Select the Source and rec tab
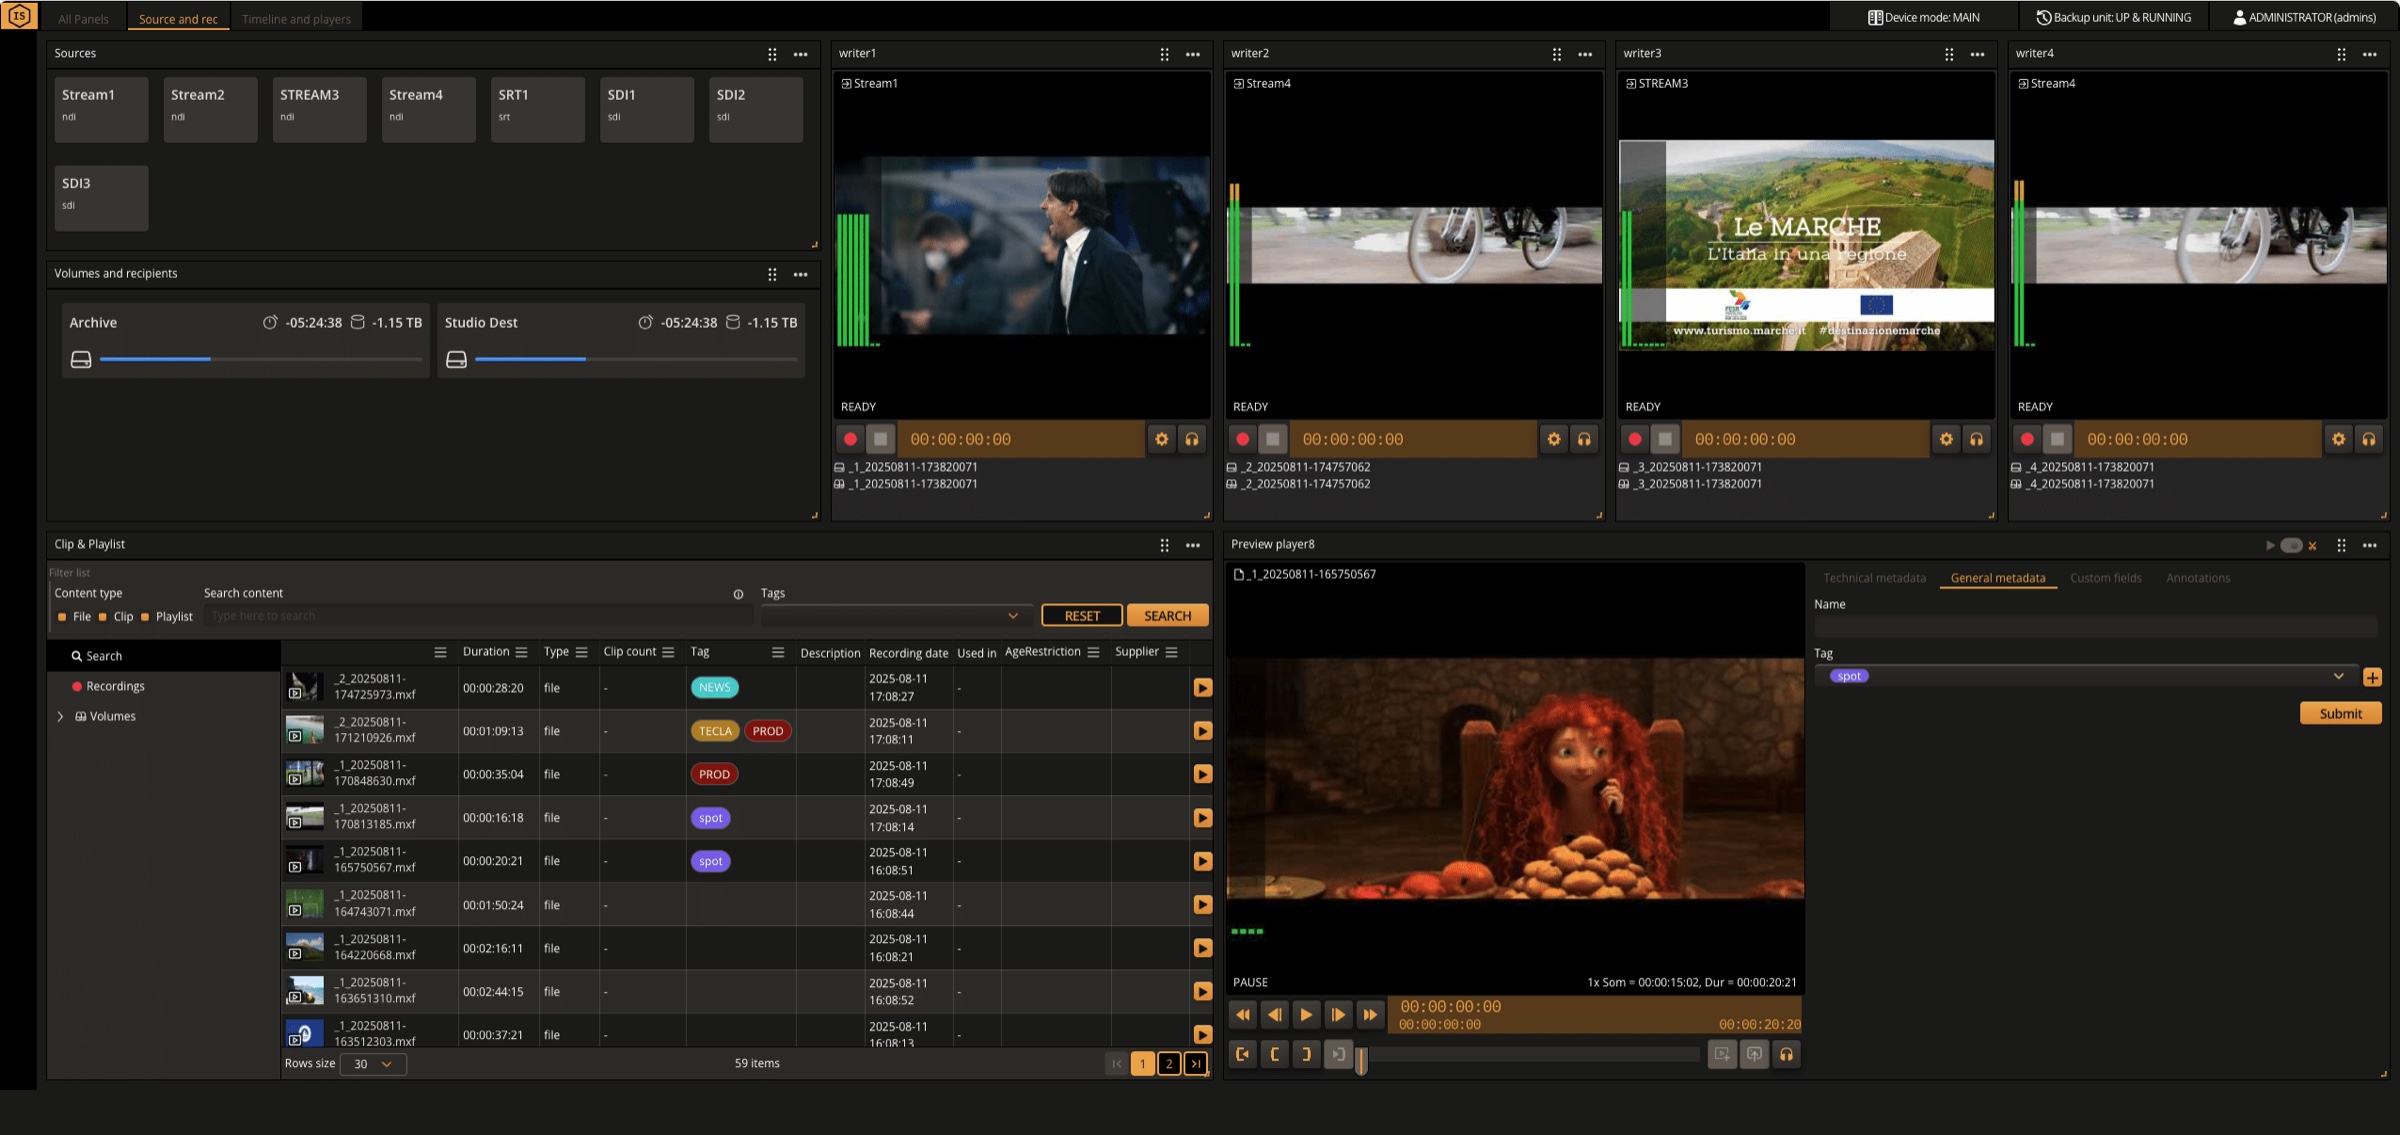 click(x=178, y=19)
